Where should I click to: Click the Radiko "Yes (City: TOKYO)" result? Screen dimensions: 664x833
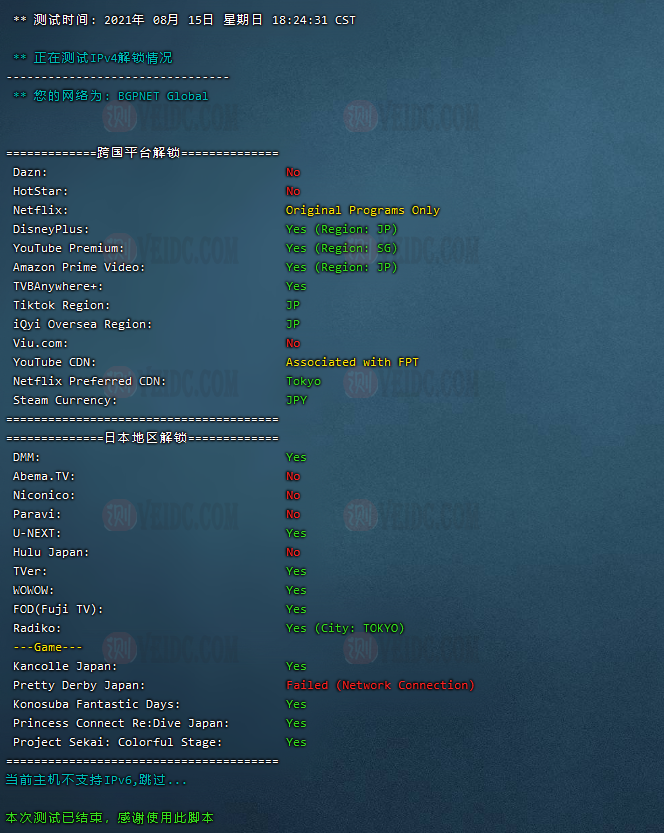[x=345, y=628]
